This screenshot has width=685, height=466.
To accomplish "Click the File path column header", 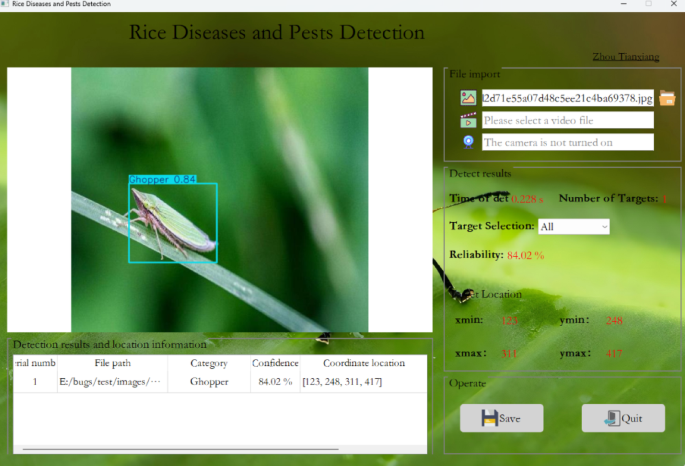I will [x=112, y=363].
